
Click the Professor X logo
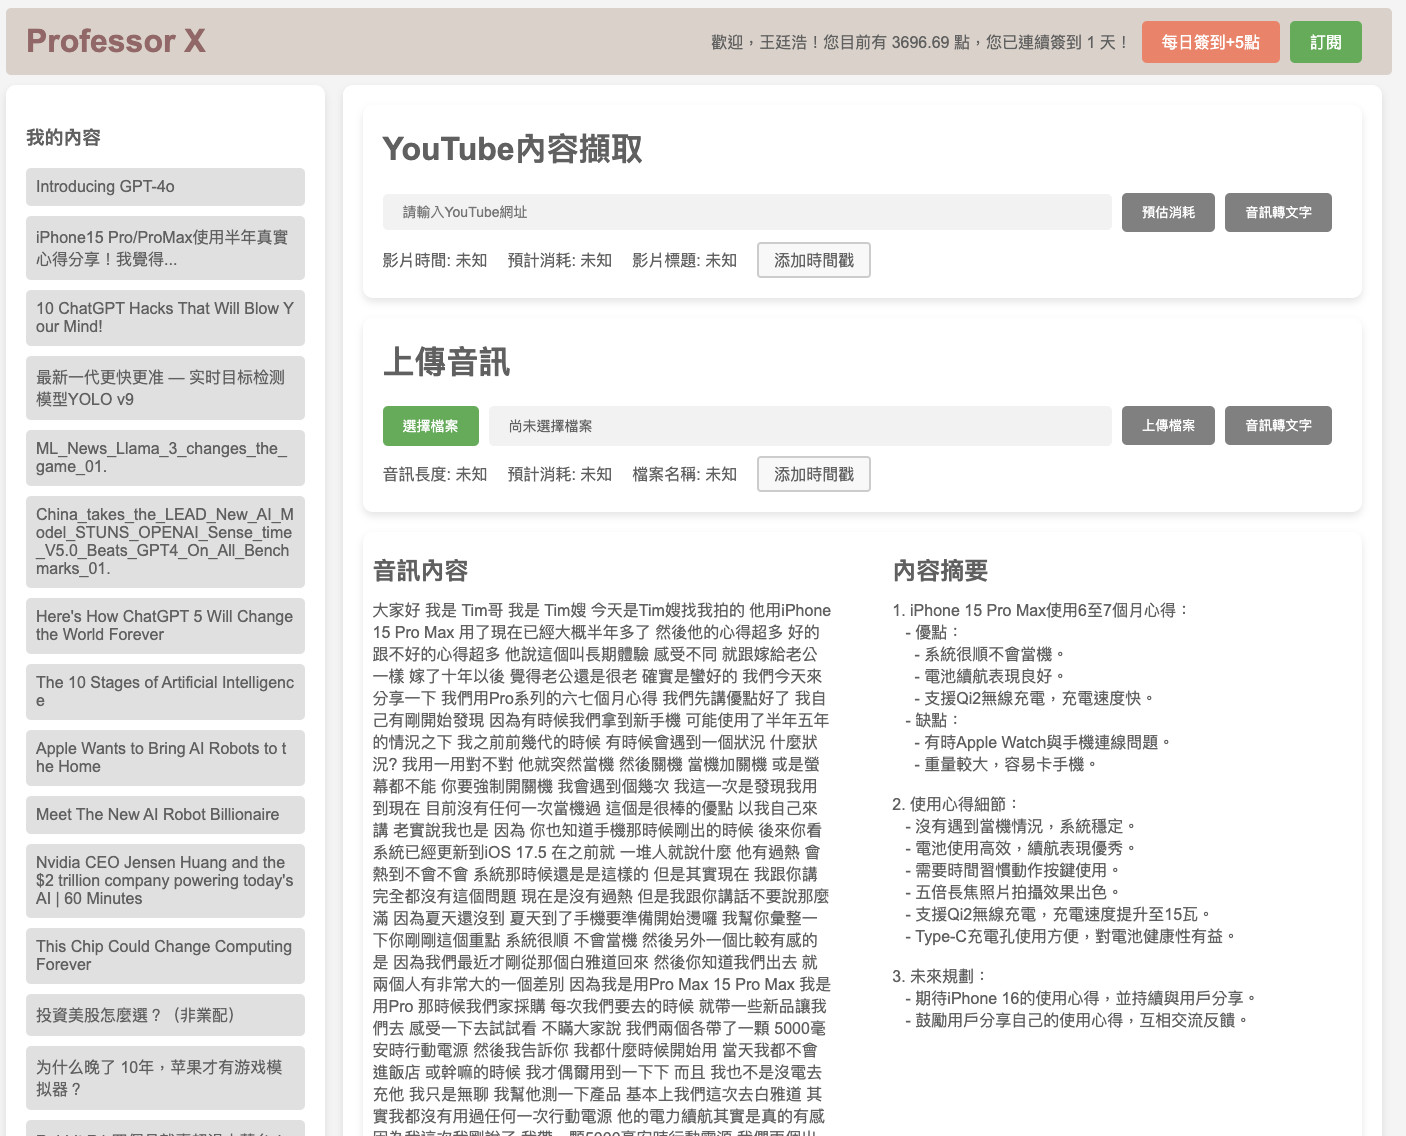click(116, 41)
